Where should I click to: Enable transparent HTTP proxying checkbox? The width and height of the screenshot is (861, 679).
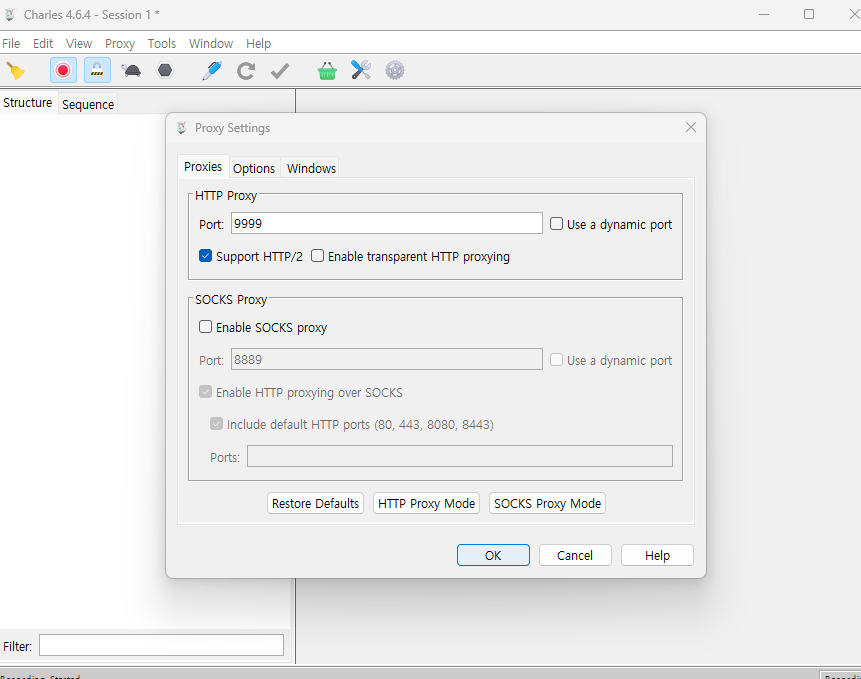coord(317,256)
